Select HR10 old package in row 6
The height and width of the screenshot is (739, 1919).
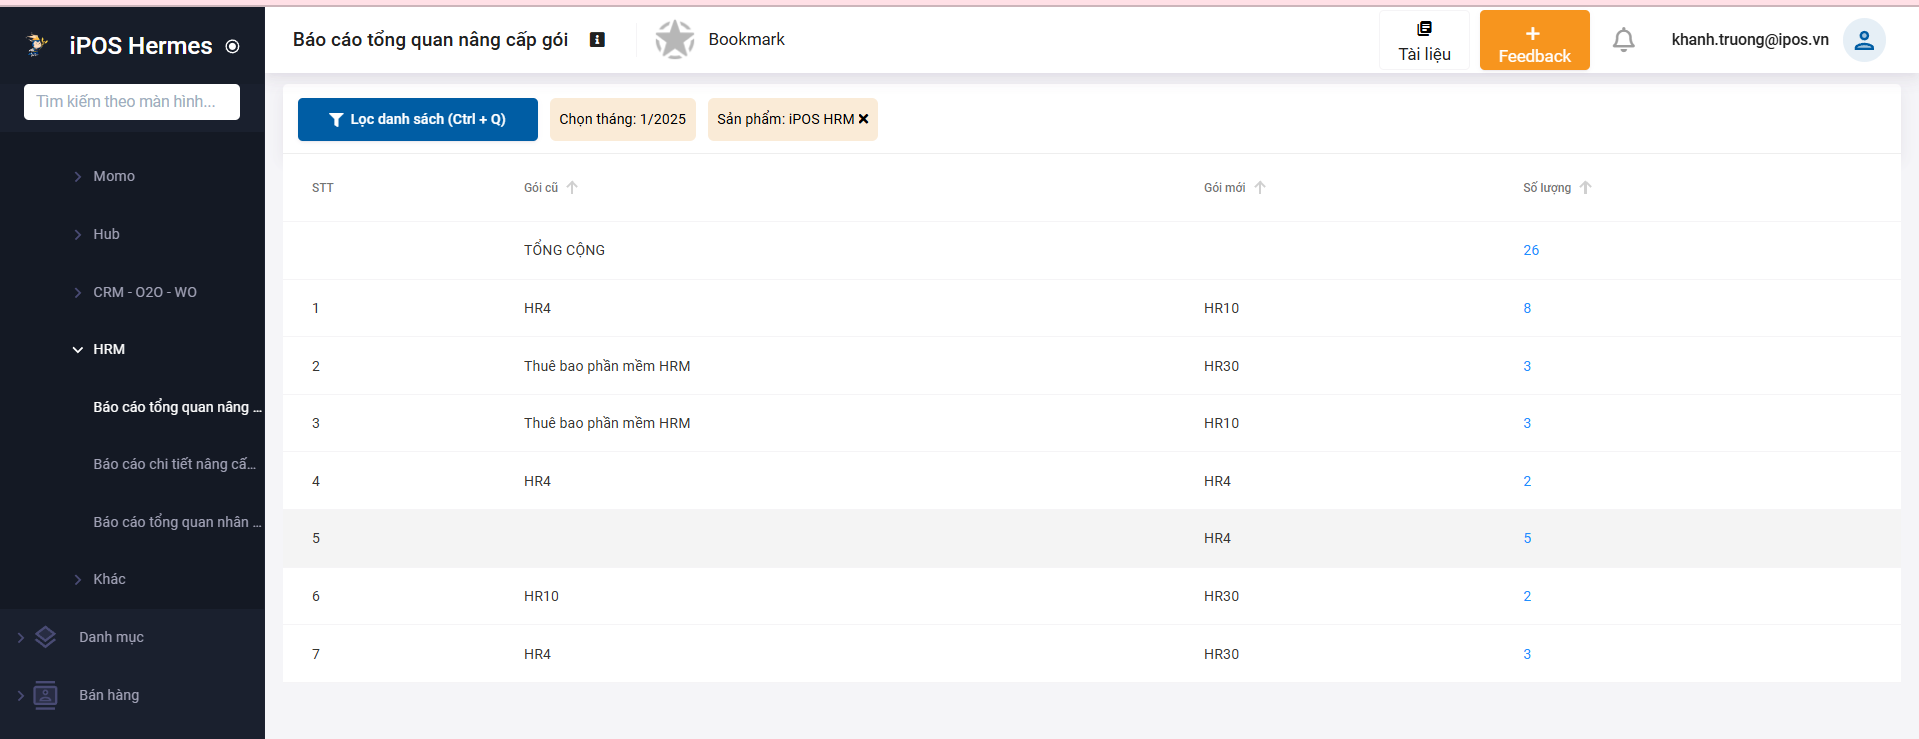(541, 596)
